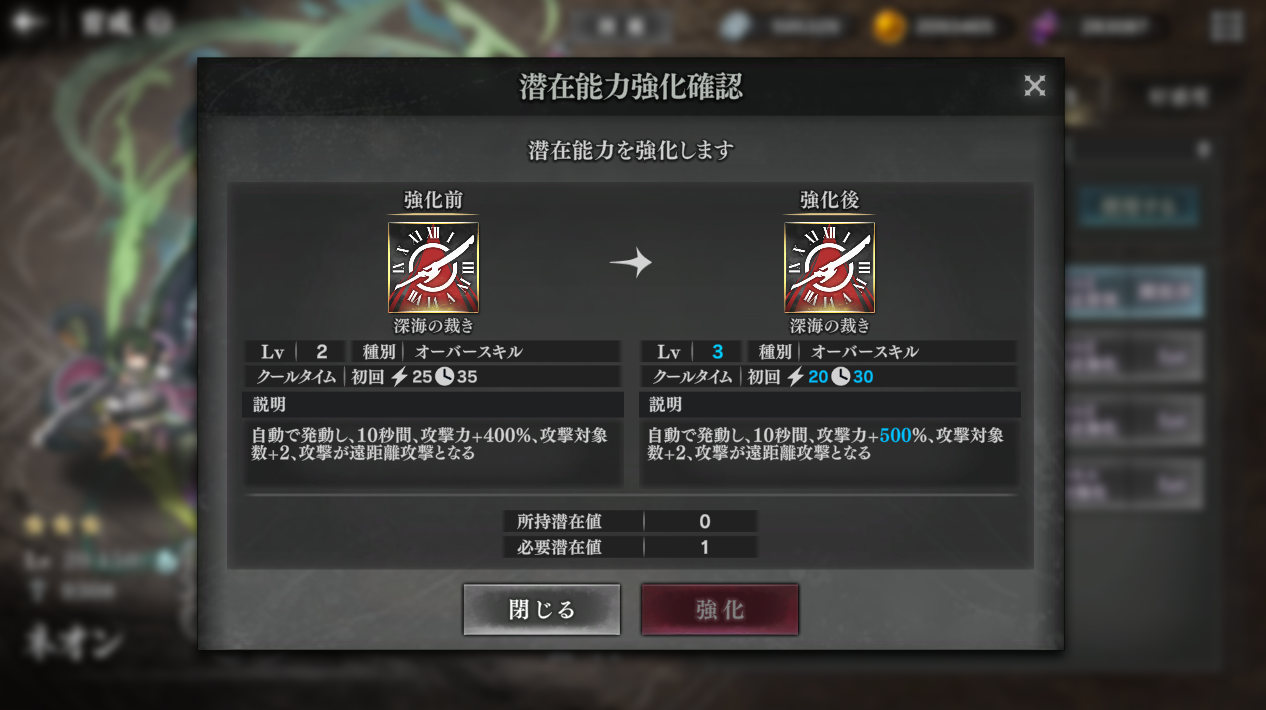Tap the blue gem currency icon
Image resolution: width=1266 pixels, height=710 pixels.
736,27
